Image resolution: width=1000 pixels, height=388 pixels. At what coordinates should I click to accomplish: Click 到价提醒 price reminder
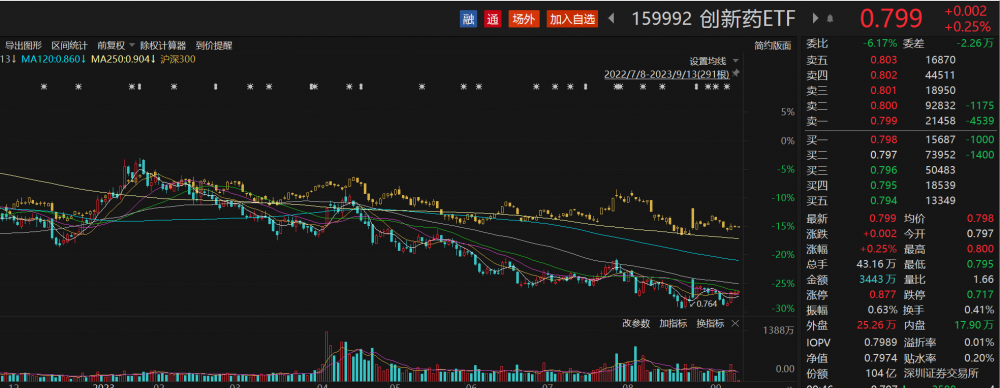point(214,45)
